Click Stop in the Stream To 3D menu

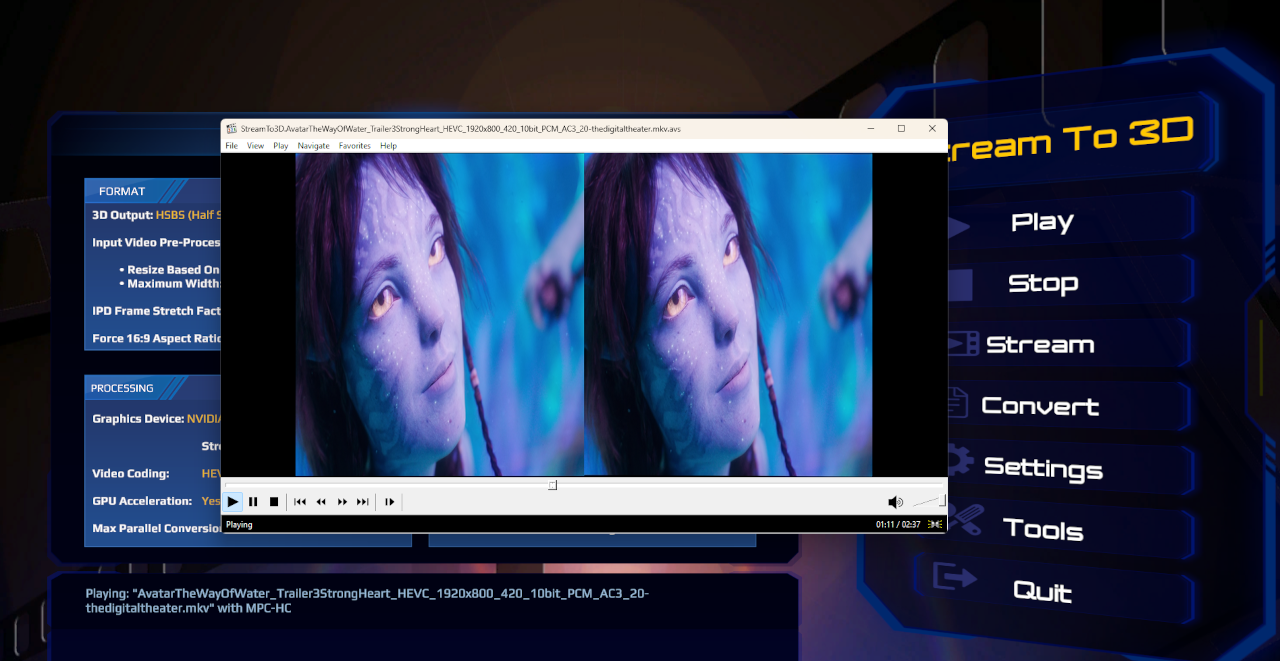coord(1042,284)
